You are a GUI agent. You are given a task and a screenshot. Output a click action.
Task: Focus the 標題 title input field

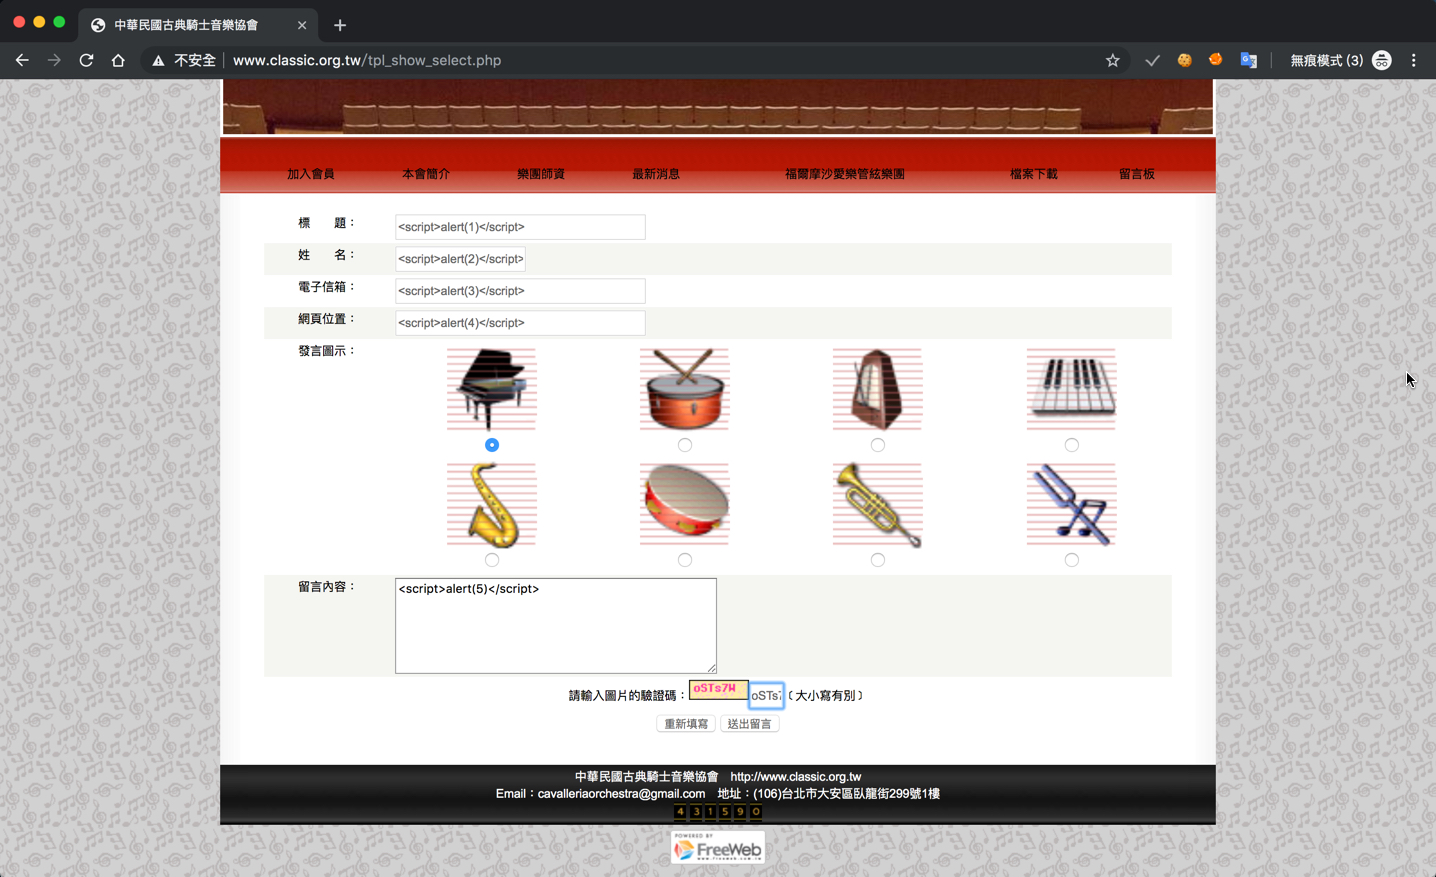point(520,227)
